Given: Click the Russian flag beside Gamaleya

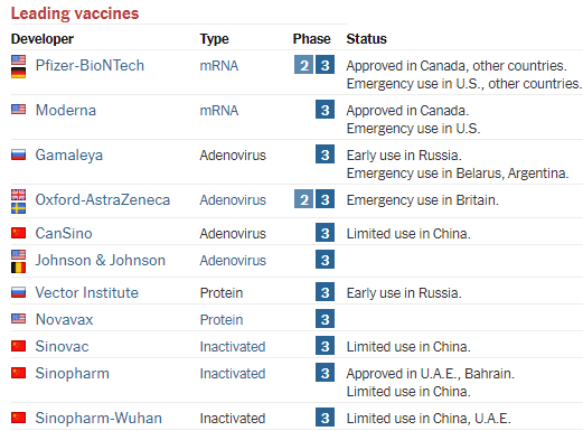Looking at the screenshot, I should pos(18,154).
